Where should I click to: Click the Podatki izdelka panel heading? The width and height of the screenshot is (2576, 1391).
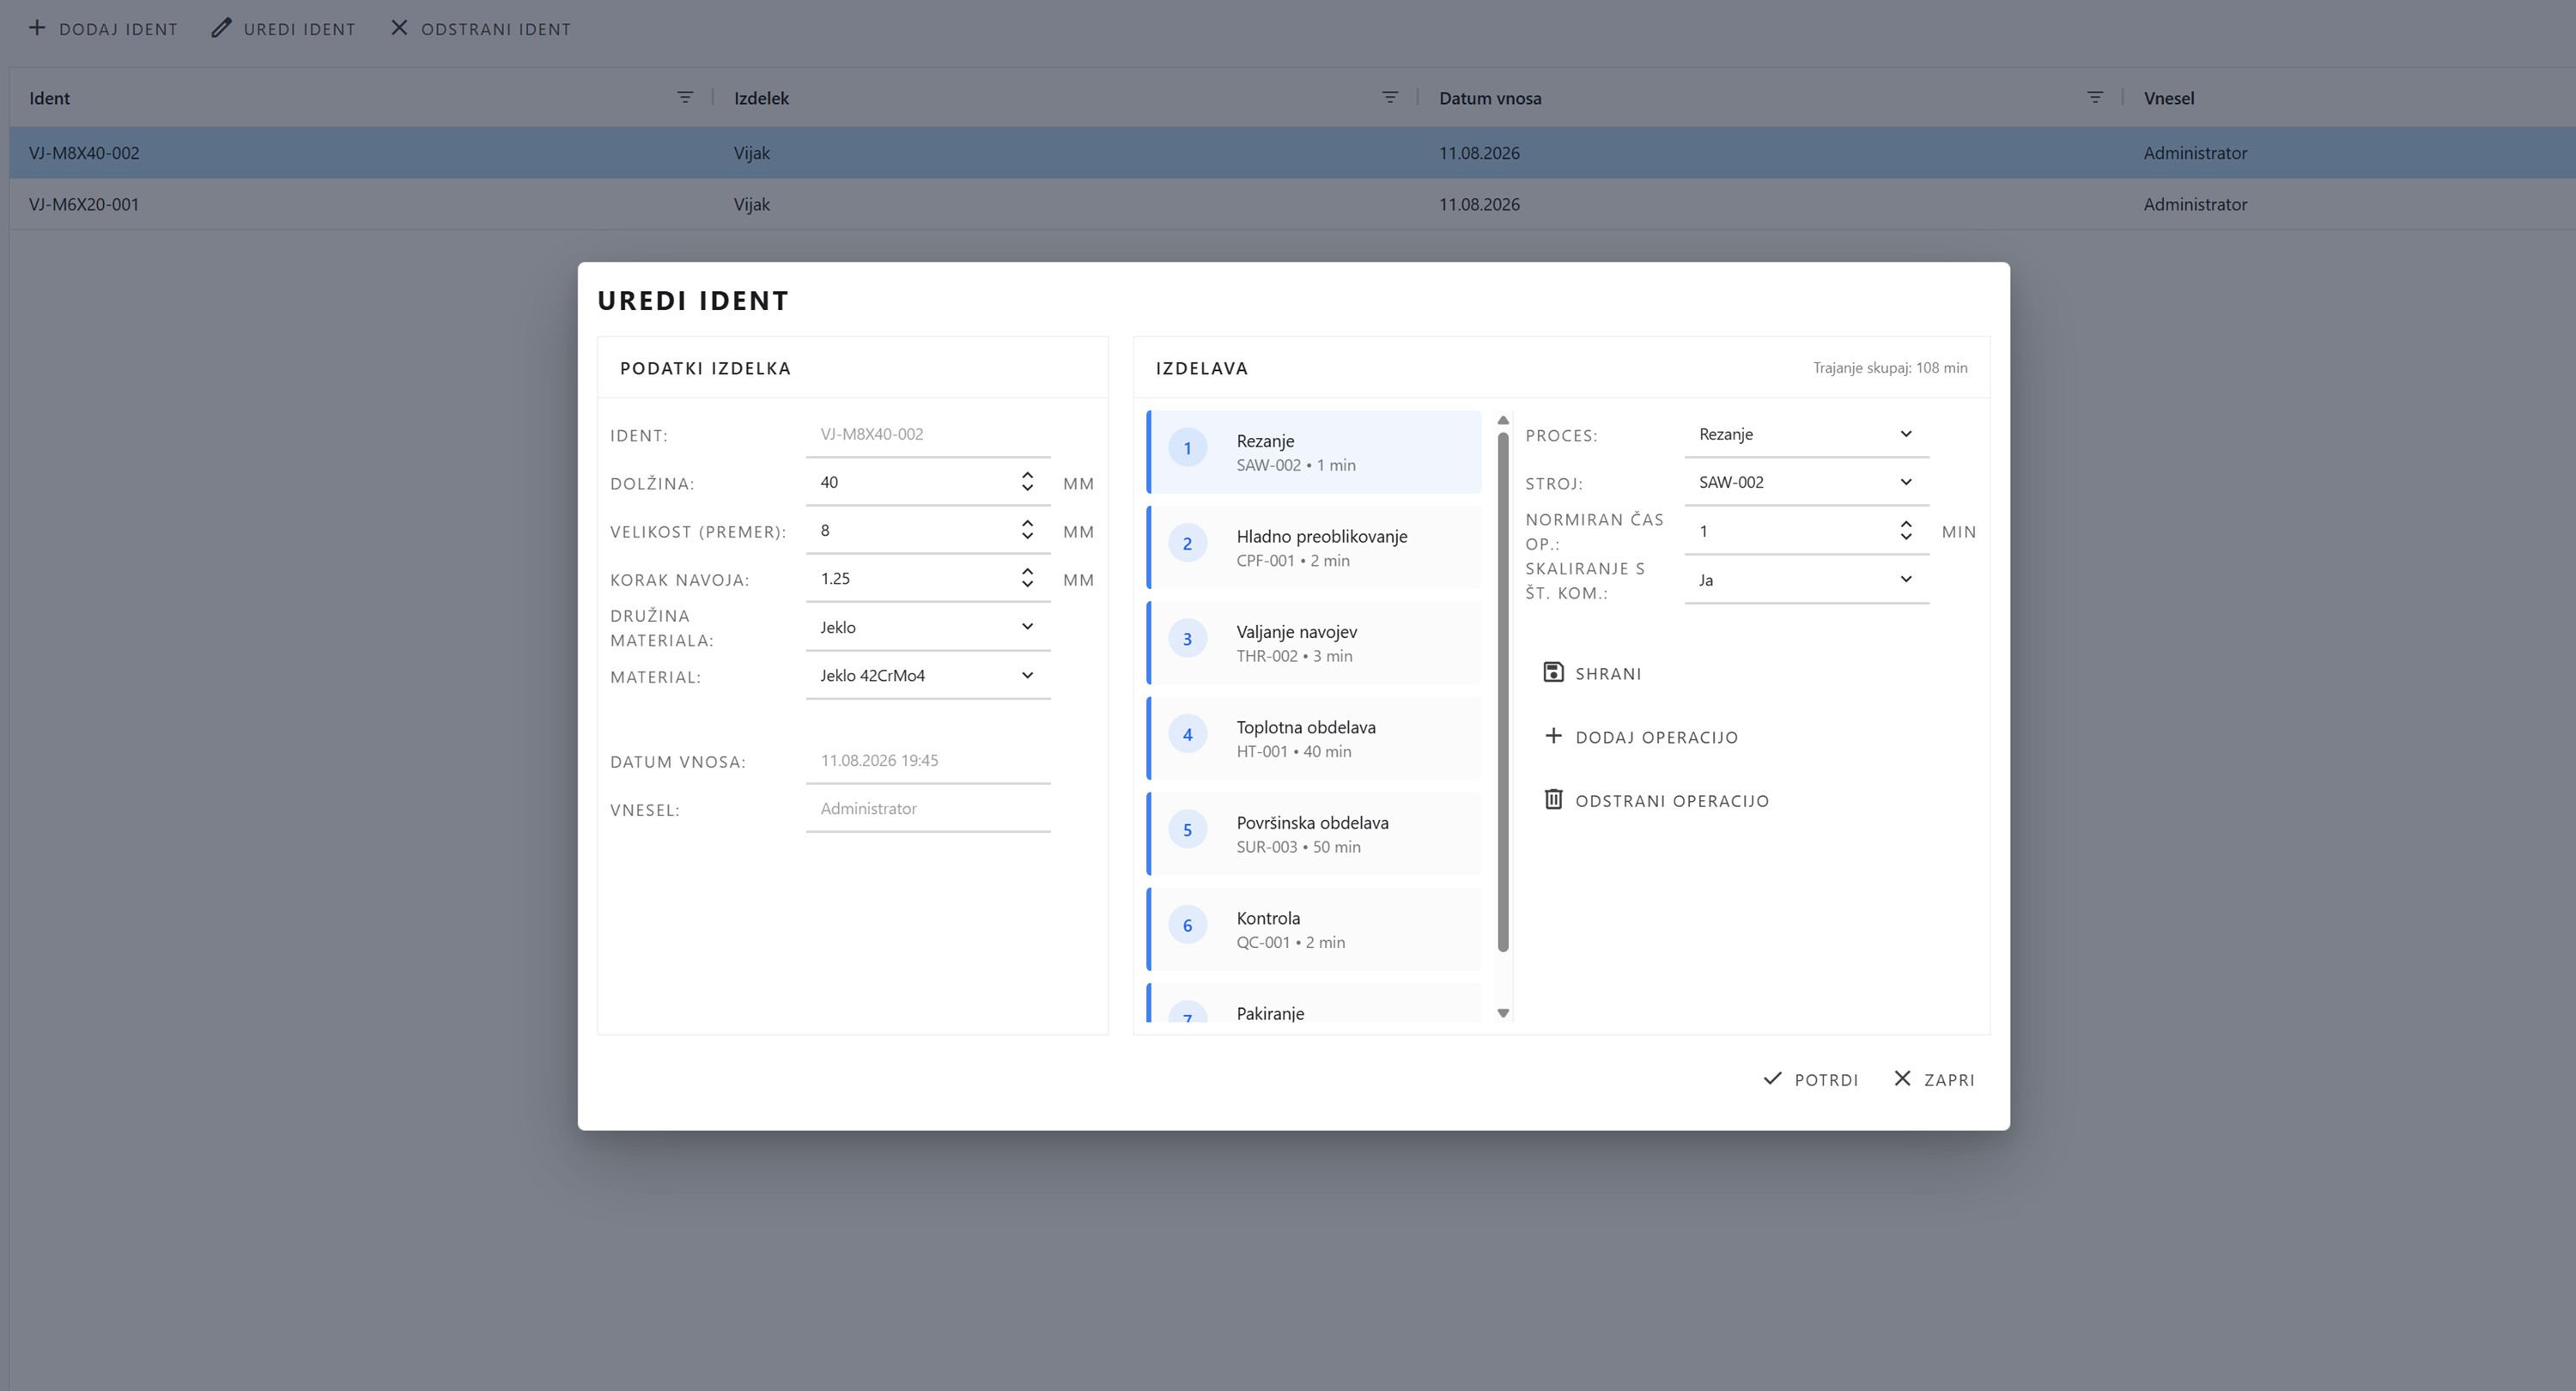pyautogui.click(x=706, y=368)
